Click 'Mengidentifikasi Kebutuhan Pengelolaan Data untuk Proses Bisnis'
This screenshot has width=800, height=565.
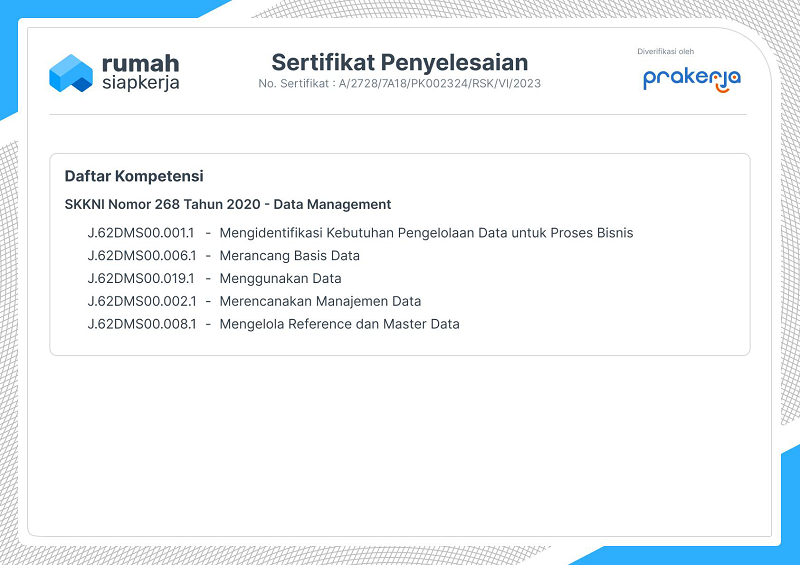tap(426, 233)
